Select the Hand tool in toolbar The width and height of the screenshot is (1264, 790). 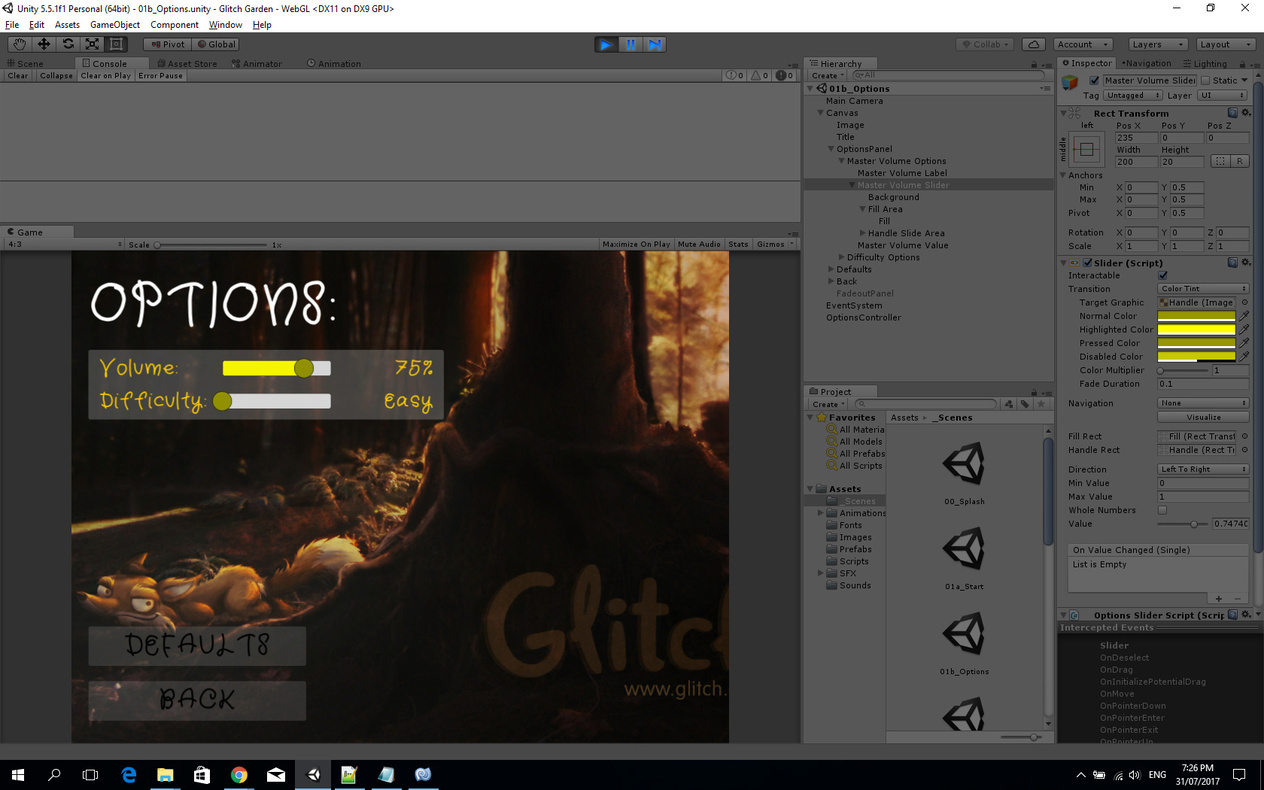[x=19, y=44]
